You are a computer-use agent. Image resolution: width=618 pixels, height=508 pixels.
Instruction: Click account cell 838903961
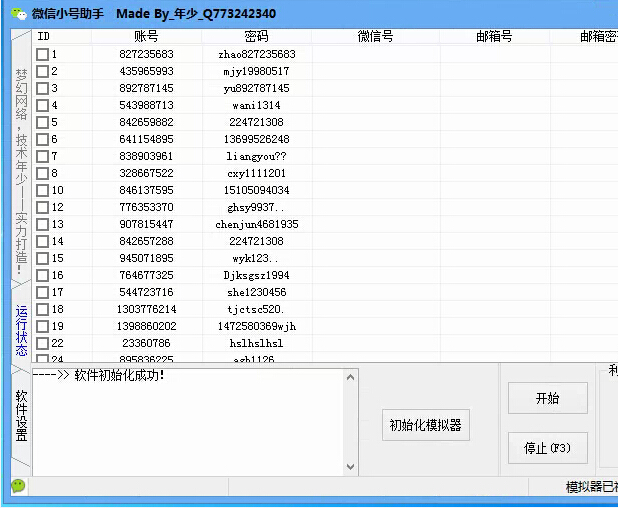(147, 156)
